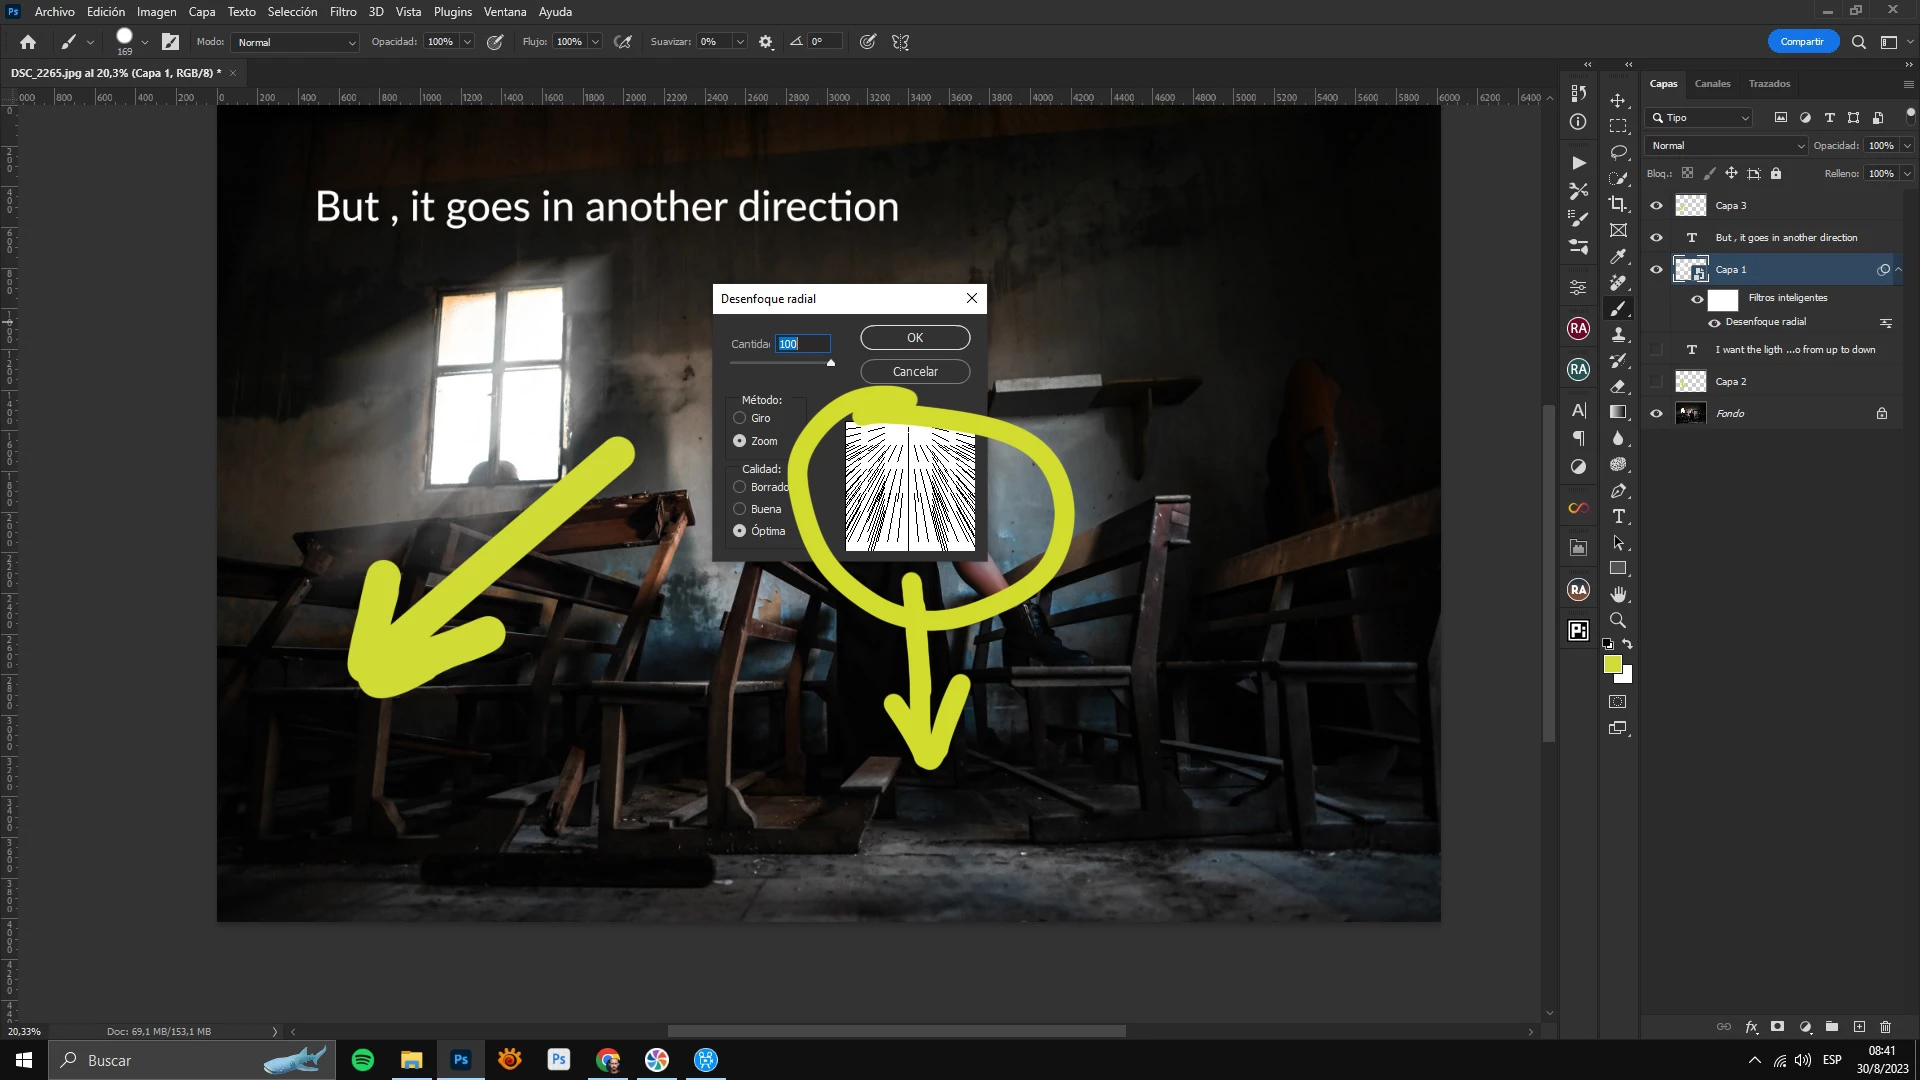This screenshot has height=1080, width=1920.
Task: Click the Cancelar button
Action: pos(914,372)
